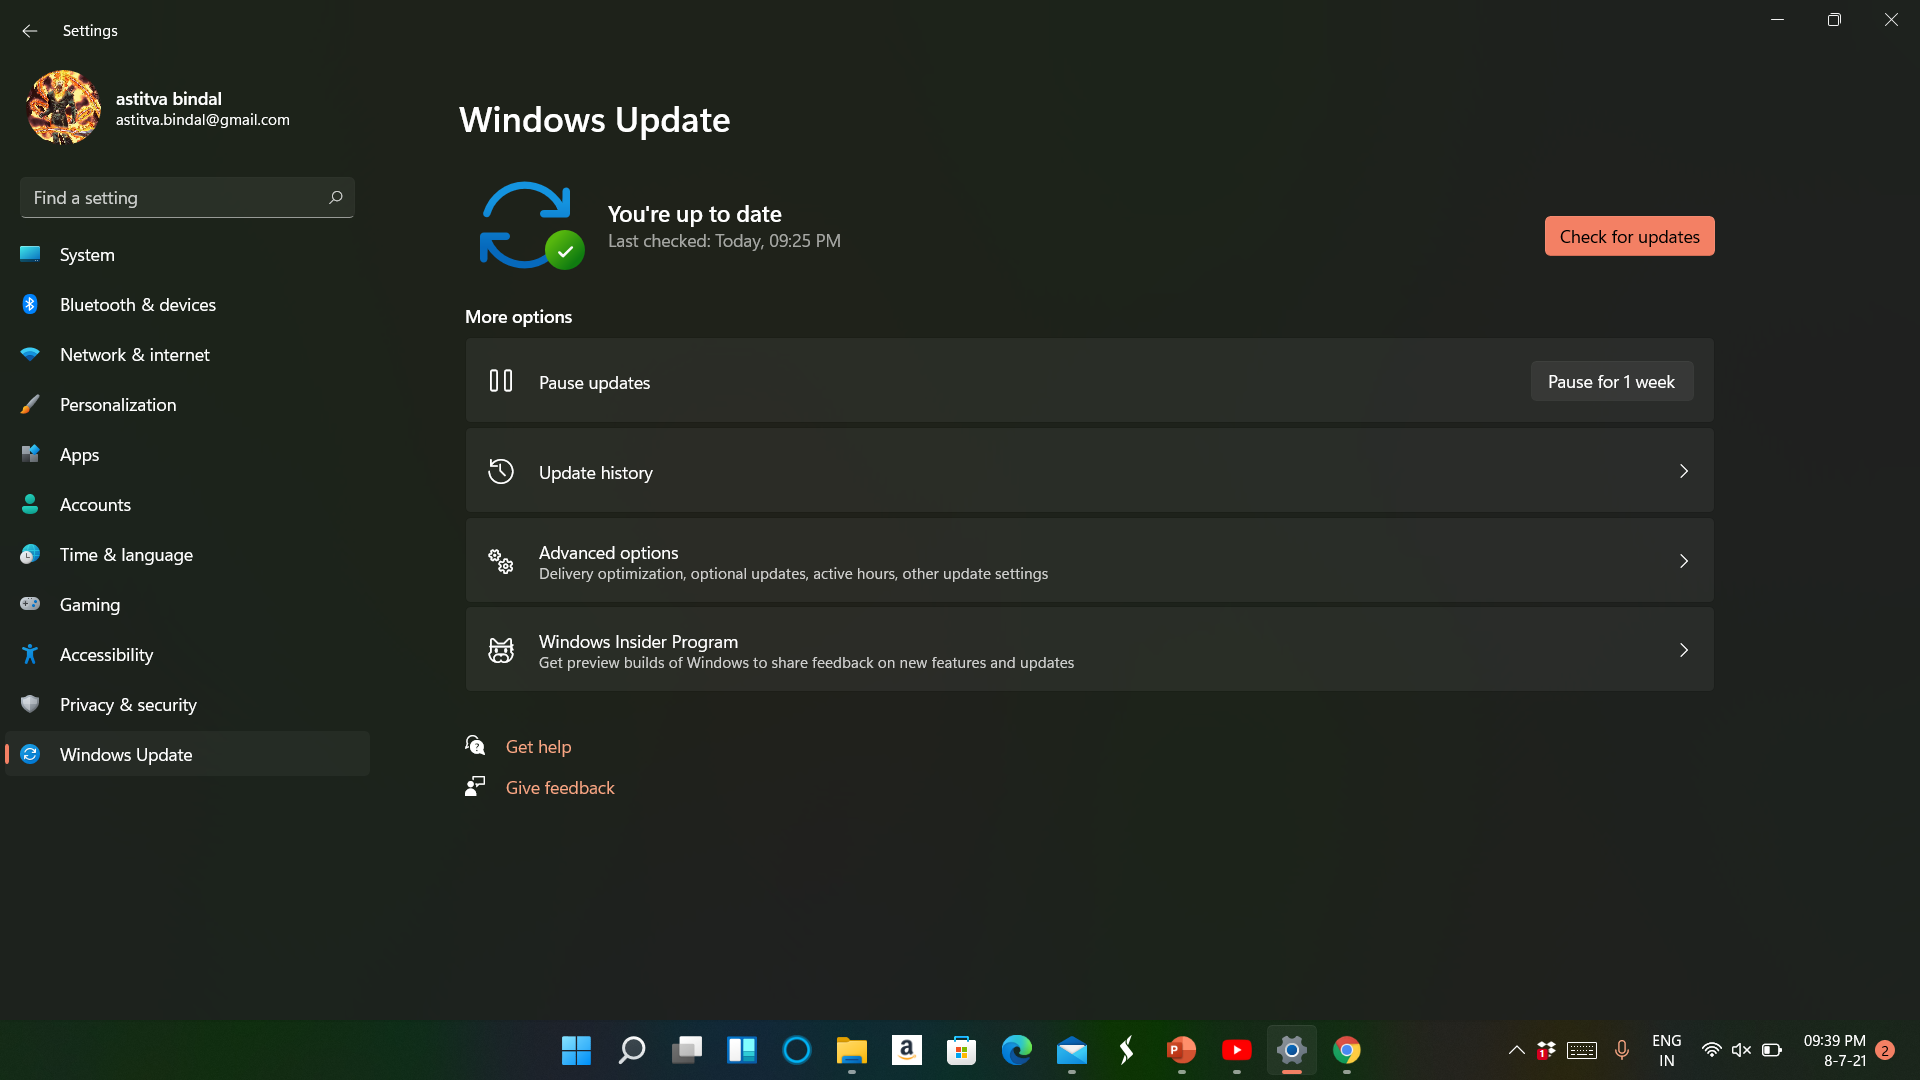
Task: Go to Bluetooth & devices
Action: point(187,304)
